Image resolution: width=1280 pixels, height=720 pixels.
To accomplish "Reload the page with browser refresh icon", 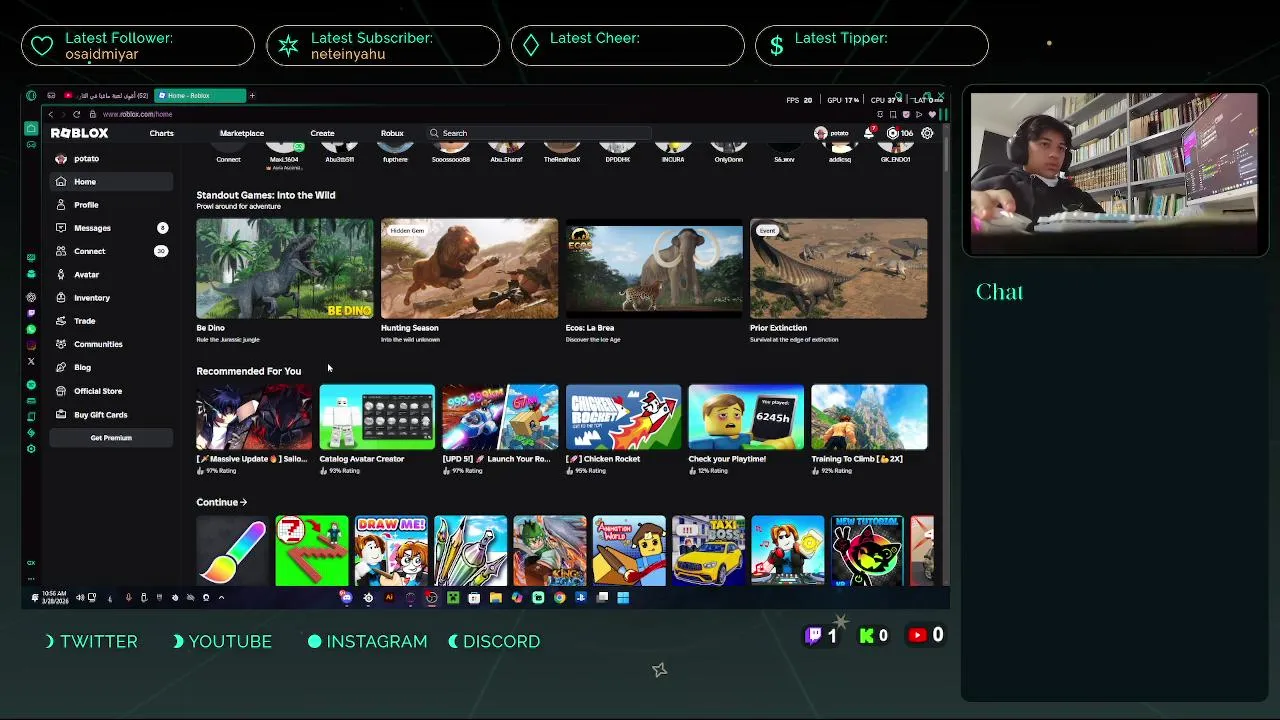I will [76, 114].
